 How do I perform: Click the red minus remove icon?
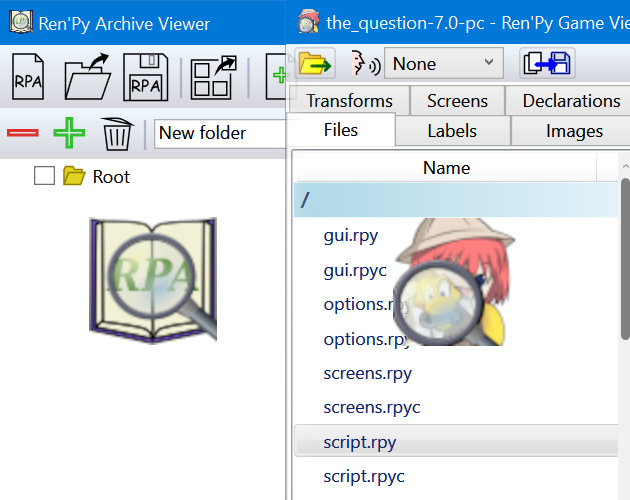[23, 133]
